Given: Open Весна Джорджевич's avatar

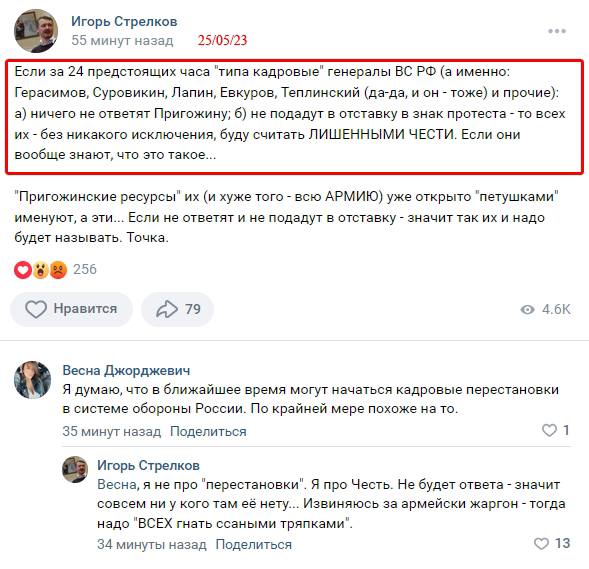Looking at the screenshot, I should [32, 380].
